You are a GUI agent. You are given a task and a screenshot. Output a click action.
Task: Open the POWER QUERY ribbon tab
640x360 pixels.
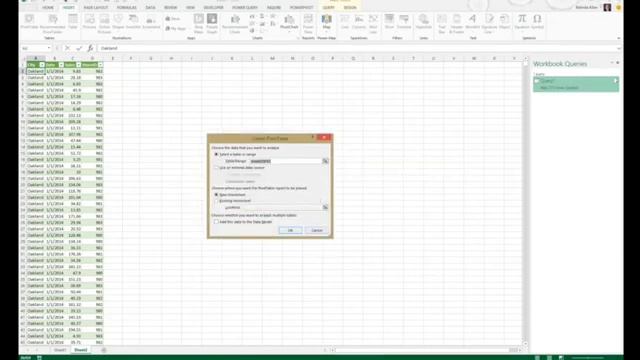[245, 8]
